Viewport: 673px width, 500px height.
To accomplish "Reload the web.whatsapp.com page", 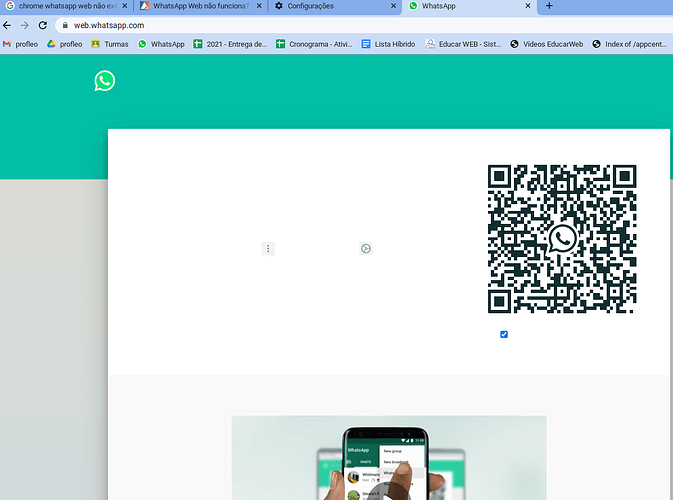I will pyautogui.click(x=42, y=25).
